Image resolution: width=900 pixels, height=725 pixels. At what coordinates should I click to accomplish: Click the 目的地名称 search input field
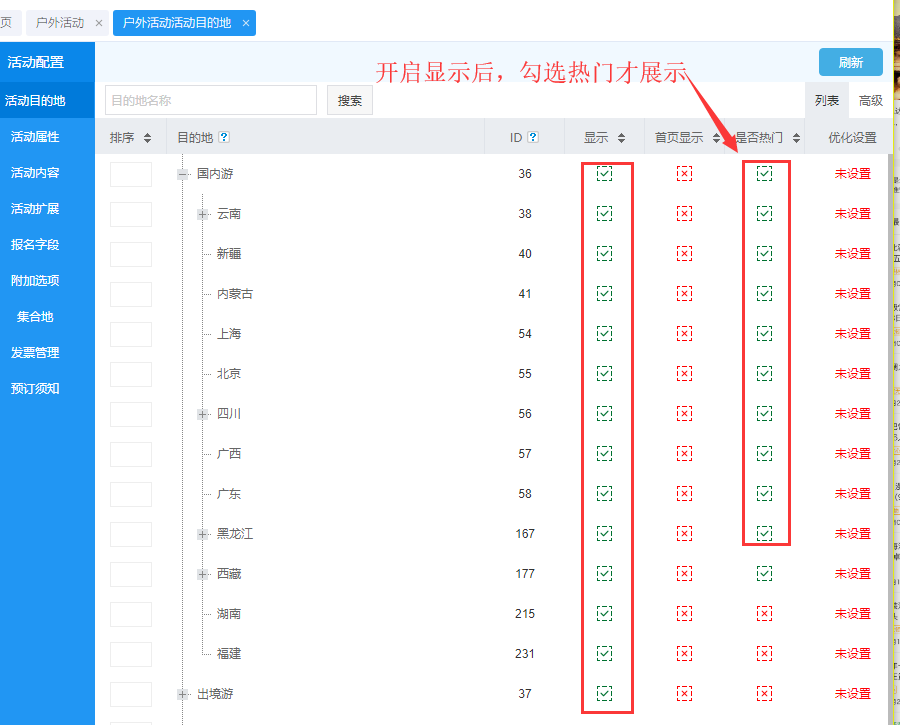tap(210, 101)
